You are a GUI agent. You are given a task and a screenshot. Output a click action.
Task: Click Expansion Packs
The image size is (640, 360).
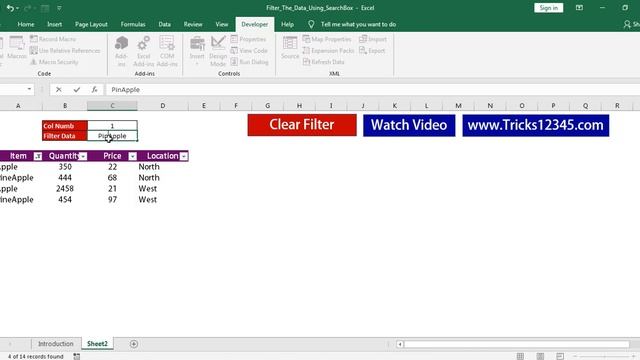pyautogui.click(x=329, y=50)
